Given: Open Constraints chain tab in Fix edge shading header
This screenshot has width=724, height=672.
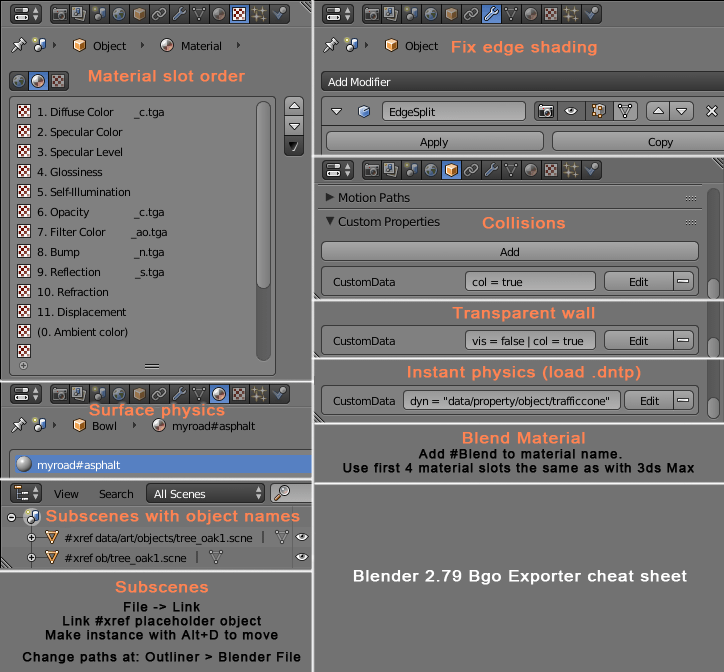Looking at the screenshot, I should (471, 14).
